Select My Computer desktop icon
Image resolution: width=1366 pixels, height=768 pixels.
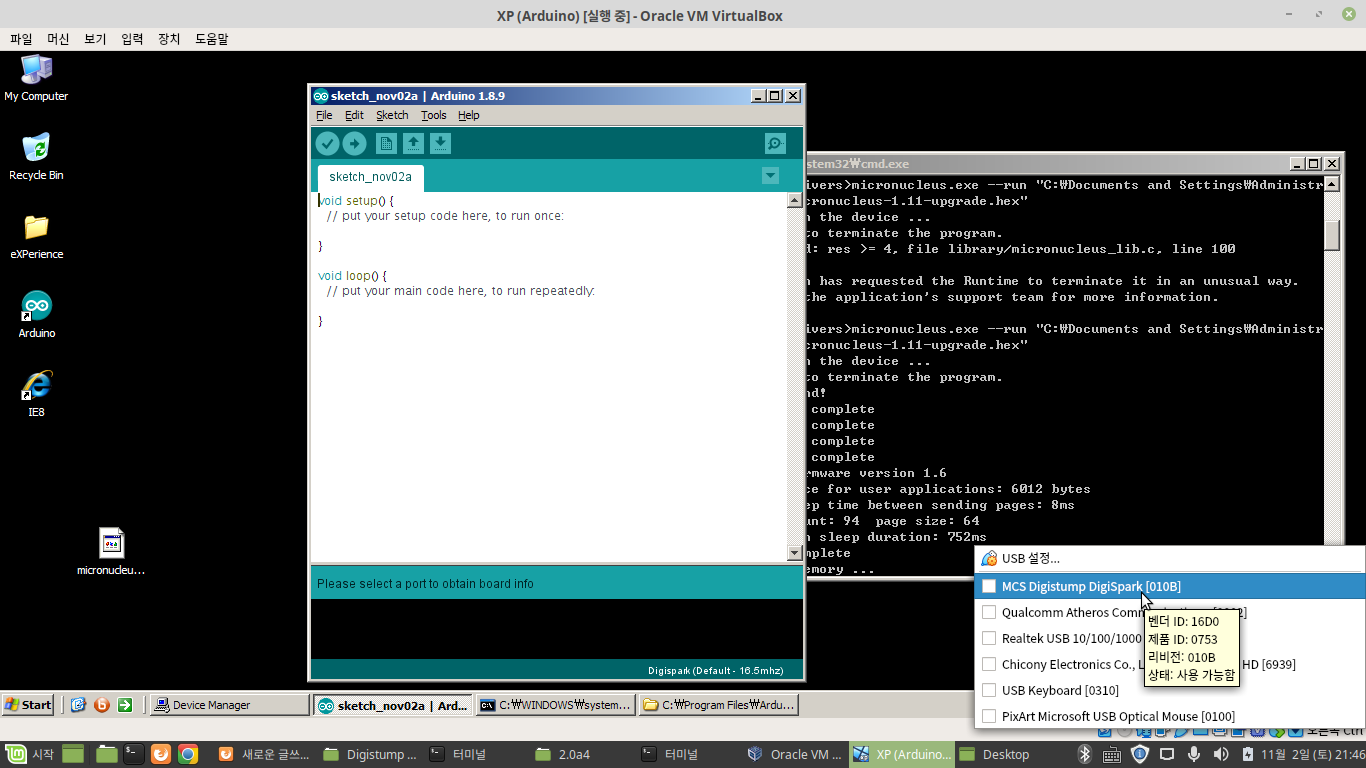(36, 78)
